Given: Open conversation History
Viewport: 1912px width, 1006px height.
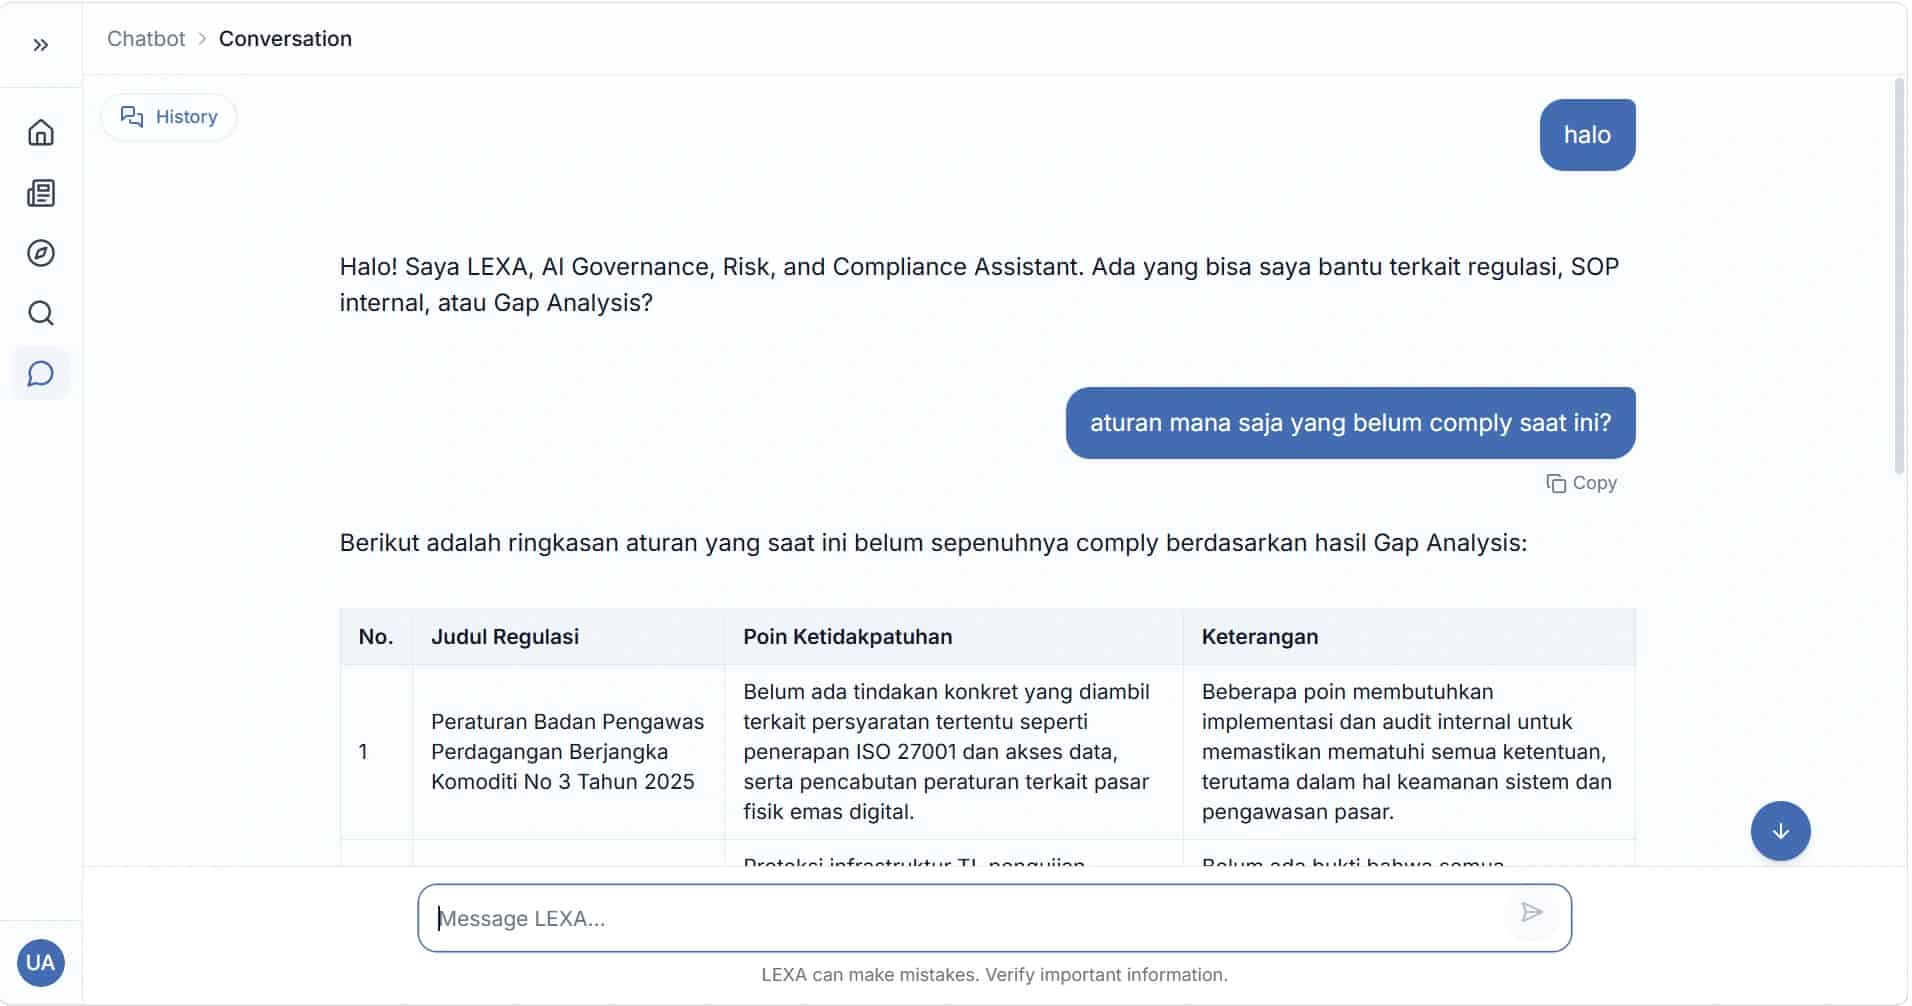Looking at the screenshot, I should [169, 117].
